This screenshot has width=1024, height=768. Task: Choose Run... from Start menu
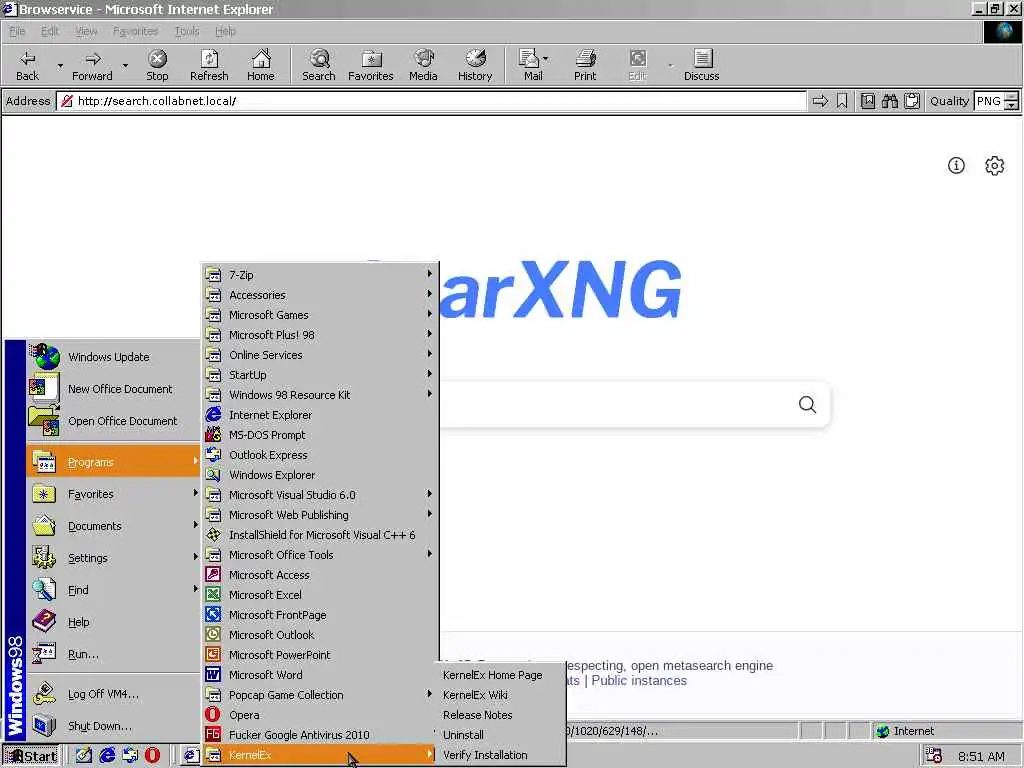pos(114,654)
